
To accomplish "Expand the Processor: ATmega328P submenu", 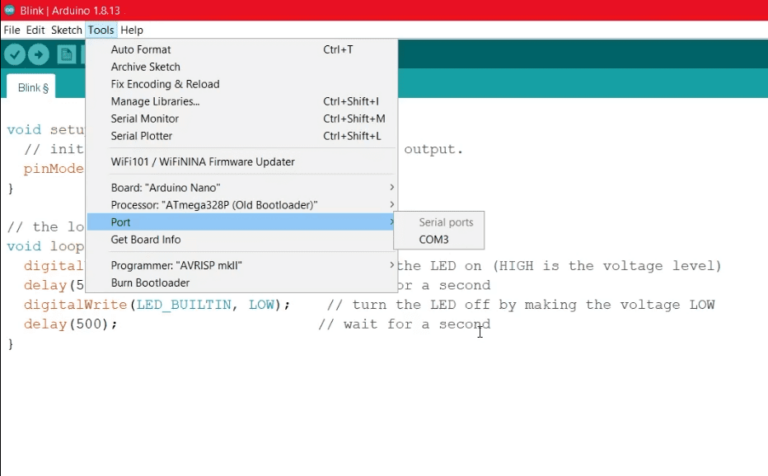I will (242, 205).
